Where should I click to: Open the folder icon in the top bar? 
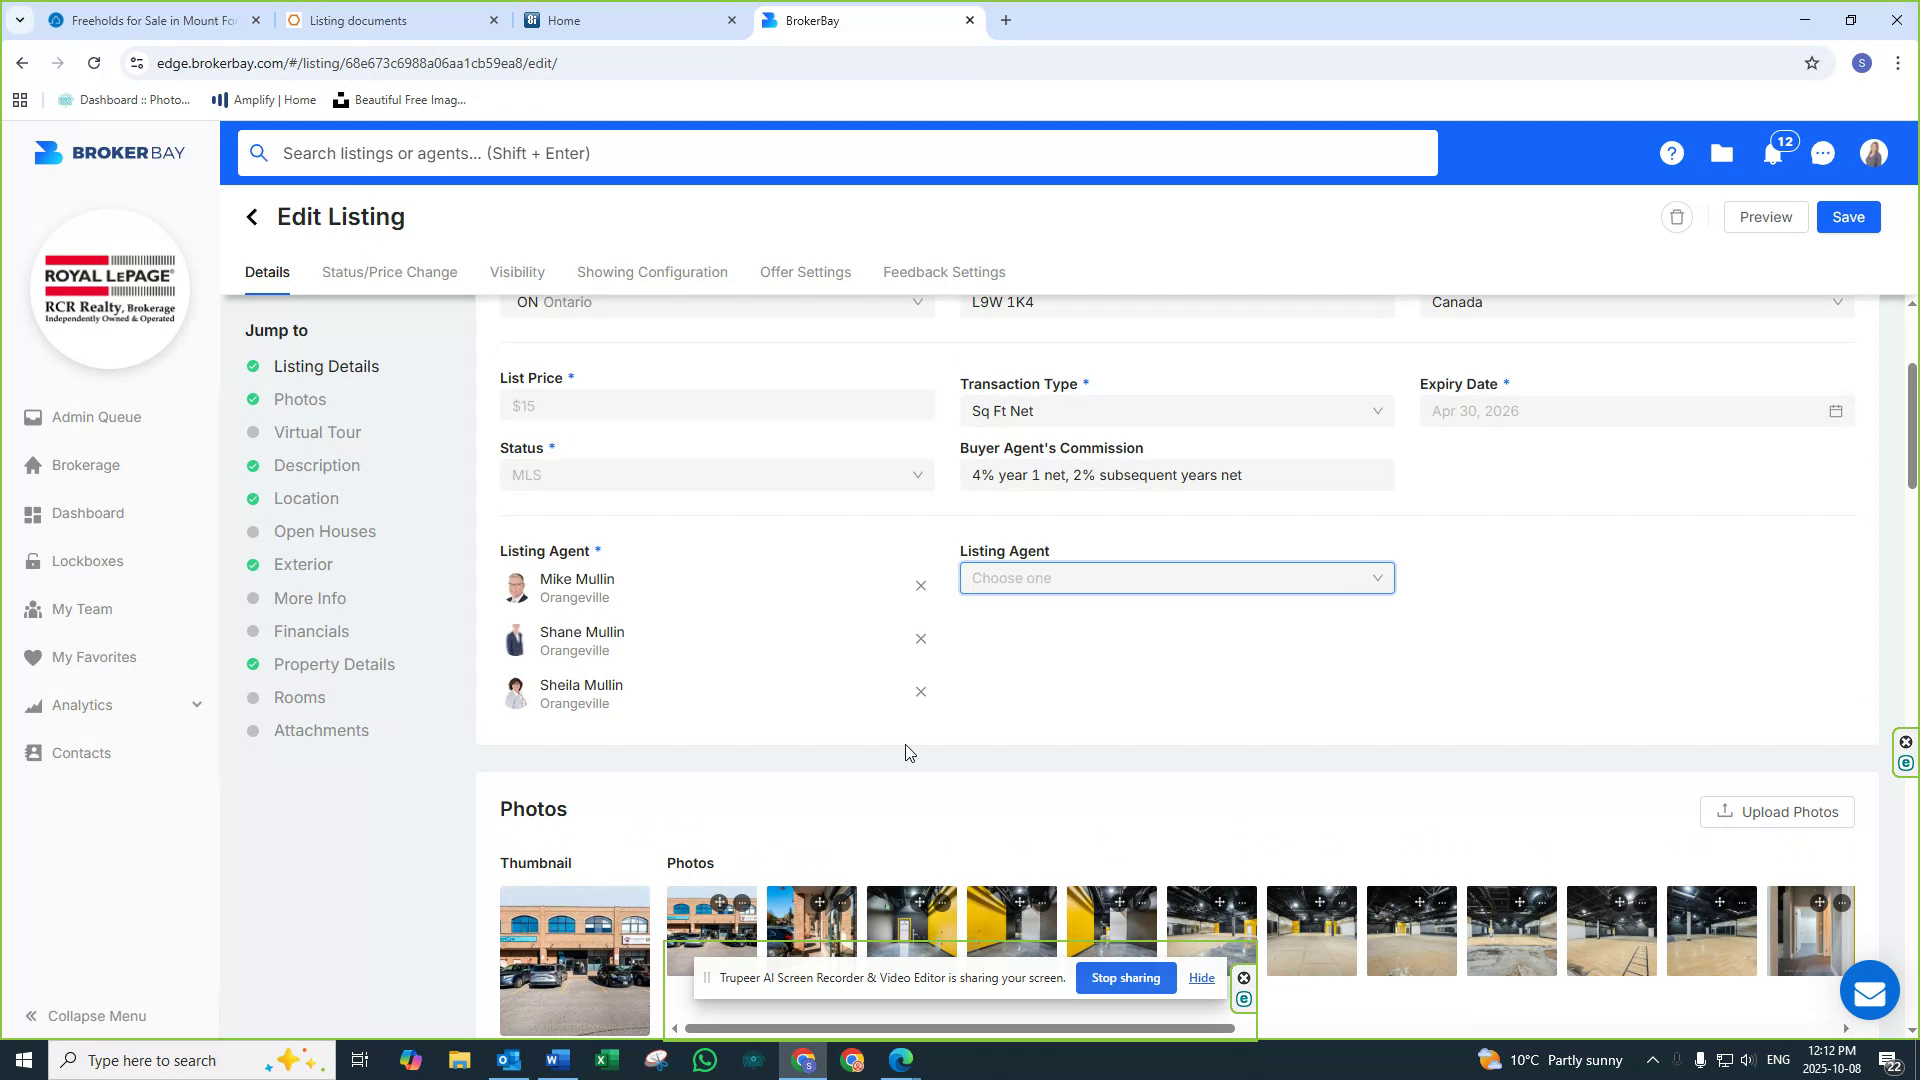[1722, 153]
